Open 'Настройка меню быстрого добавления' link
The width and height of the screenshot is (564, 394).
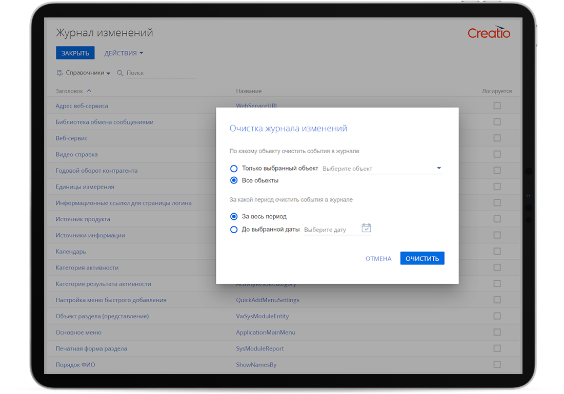pos(111,300)
